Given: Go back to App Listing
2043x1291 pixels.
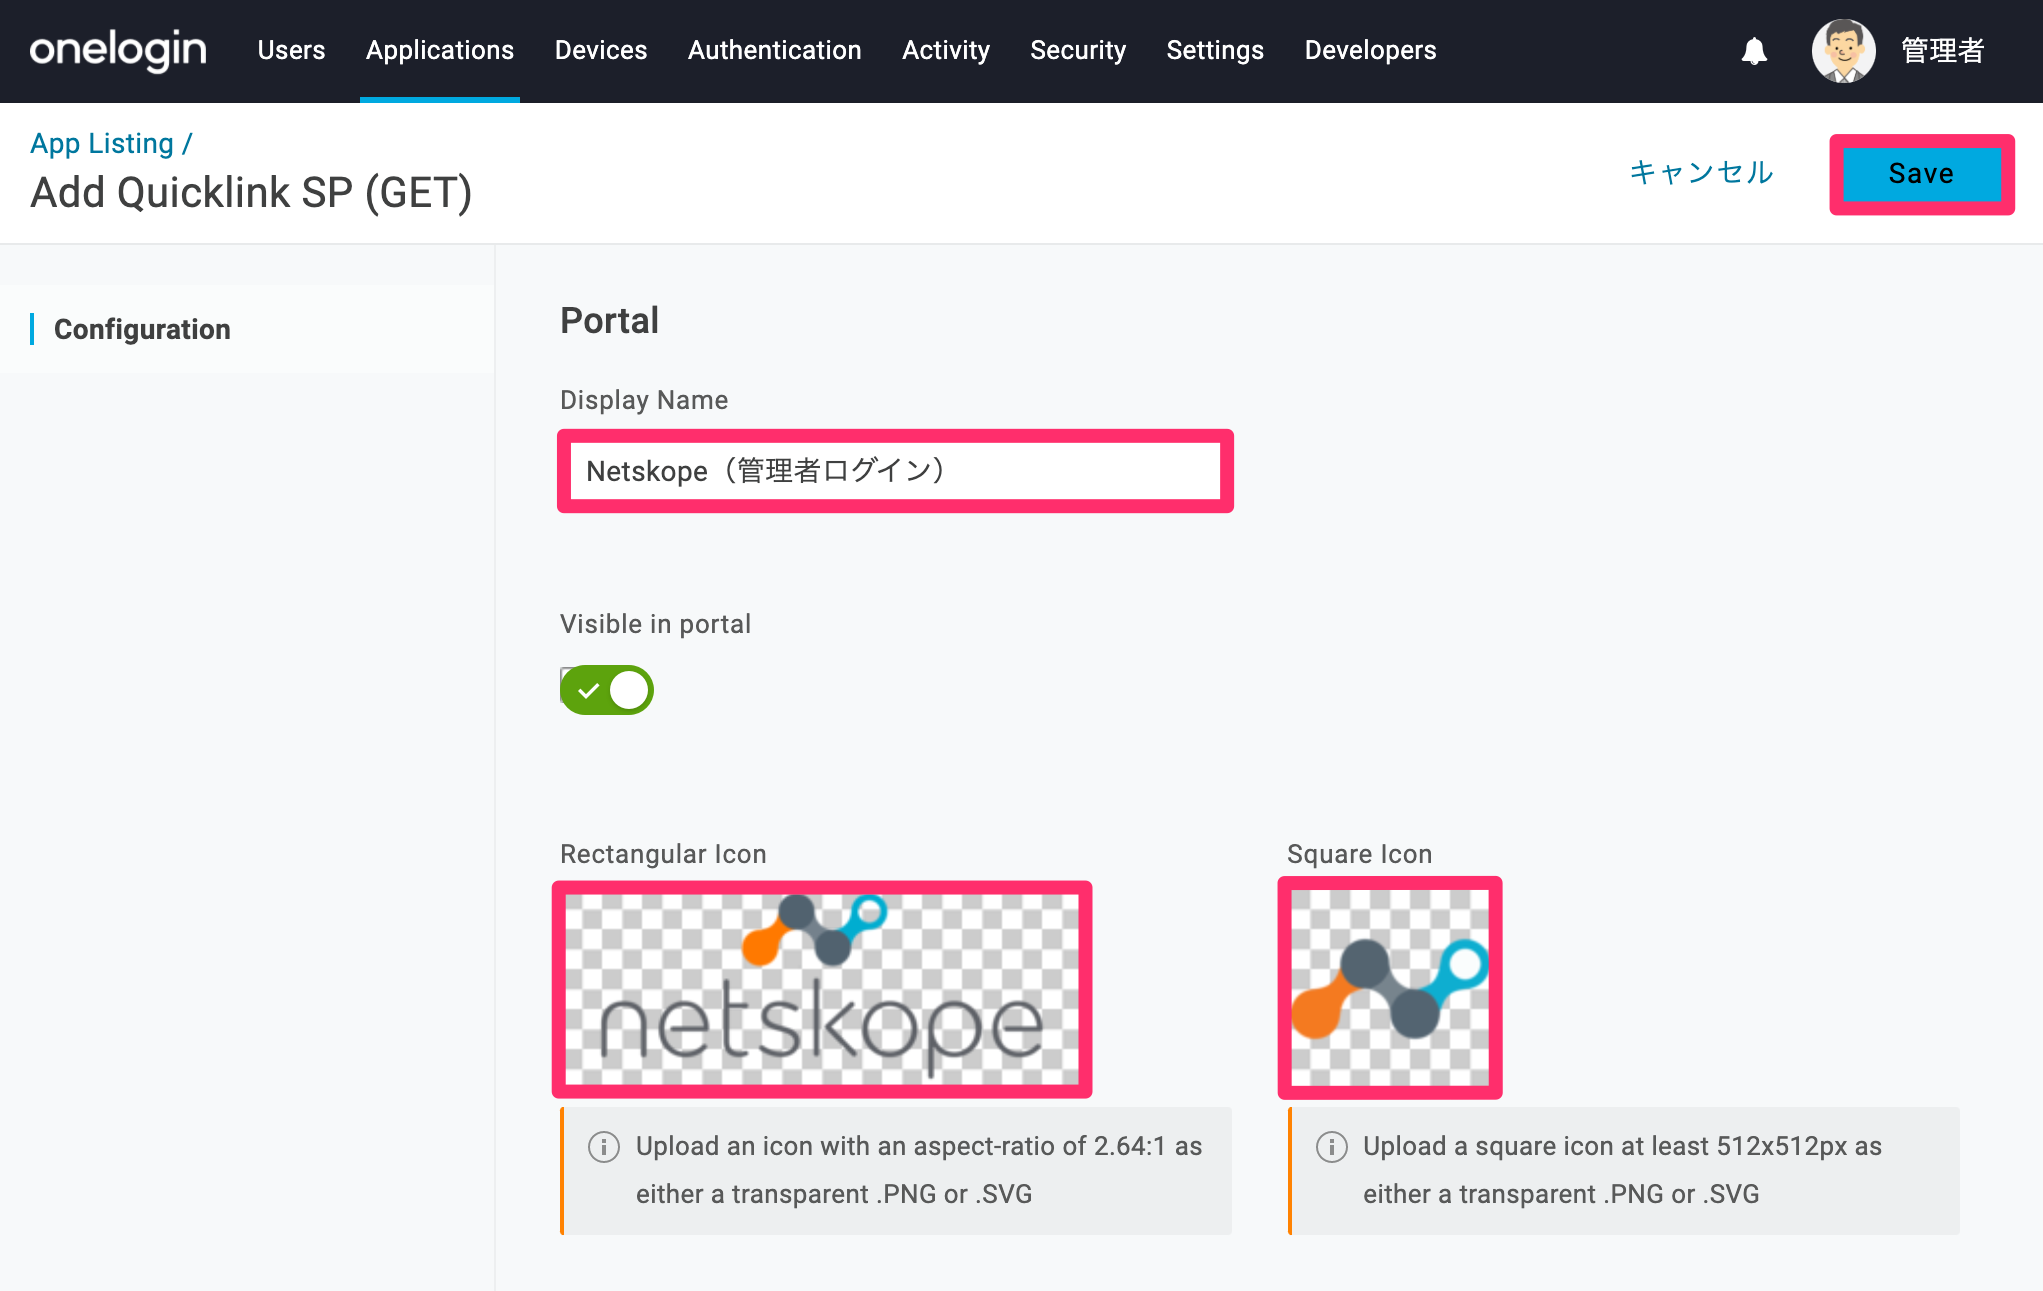Looking at the screenshot, I should 102,143.
